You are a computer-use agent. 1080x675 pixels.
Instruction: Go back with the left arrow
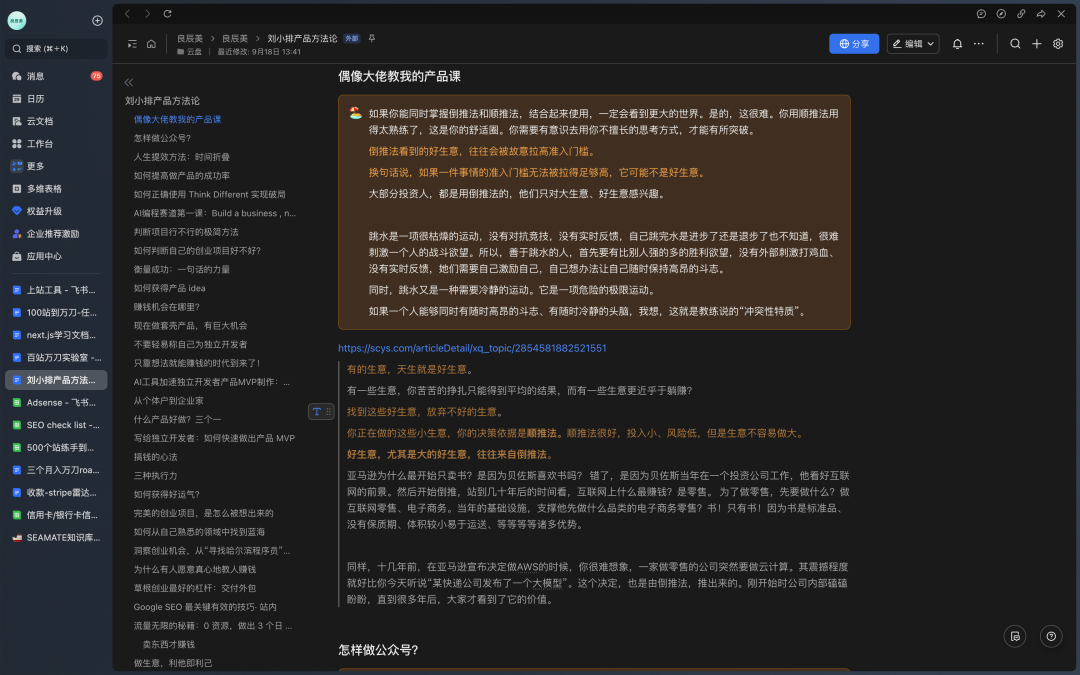[127, 14]
